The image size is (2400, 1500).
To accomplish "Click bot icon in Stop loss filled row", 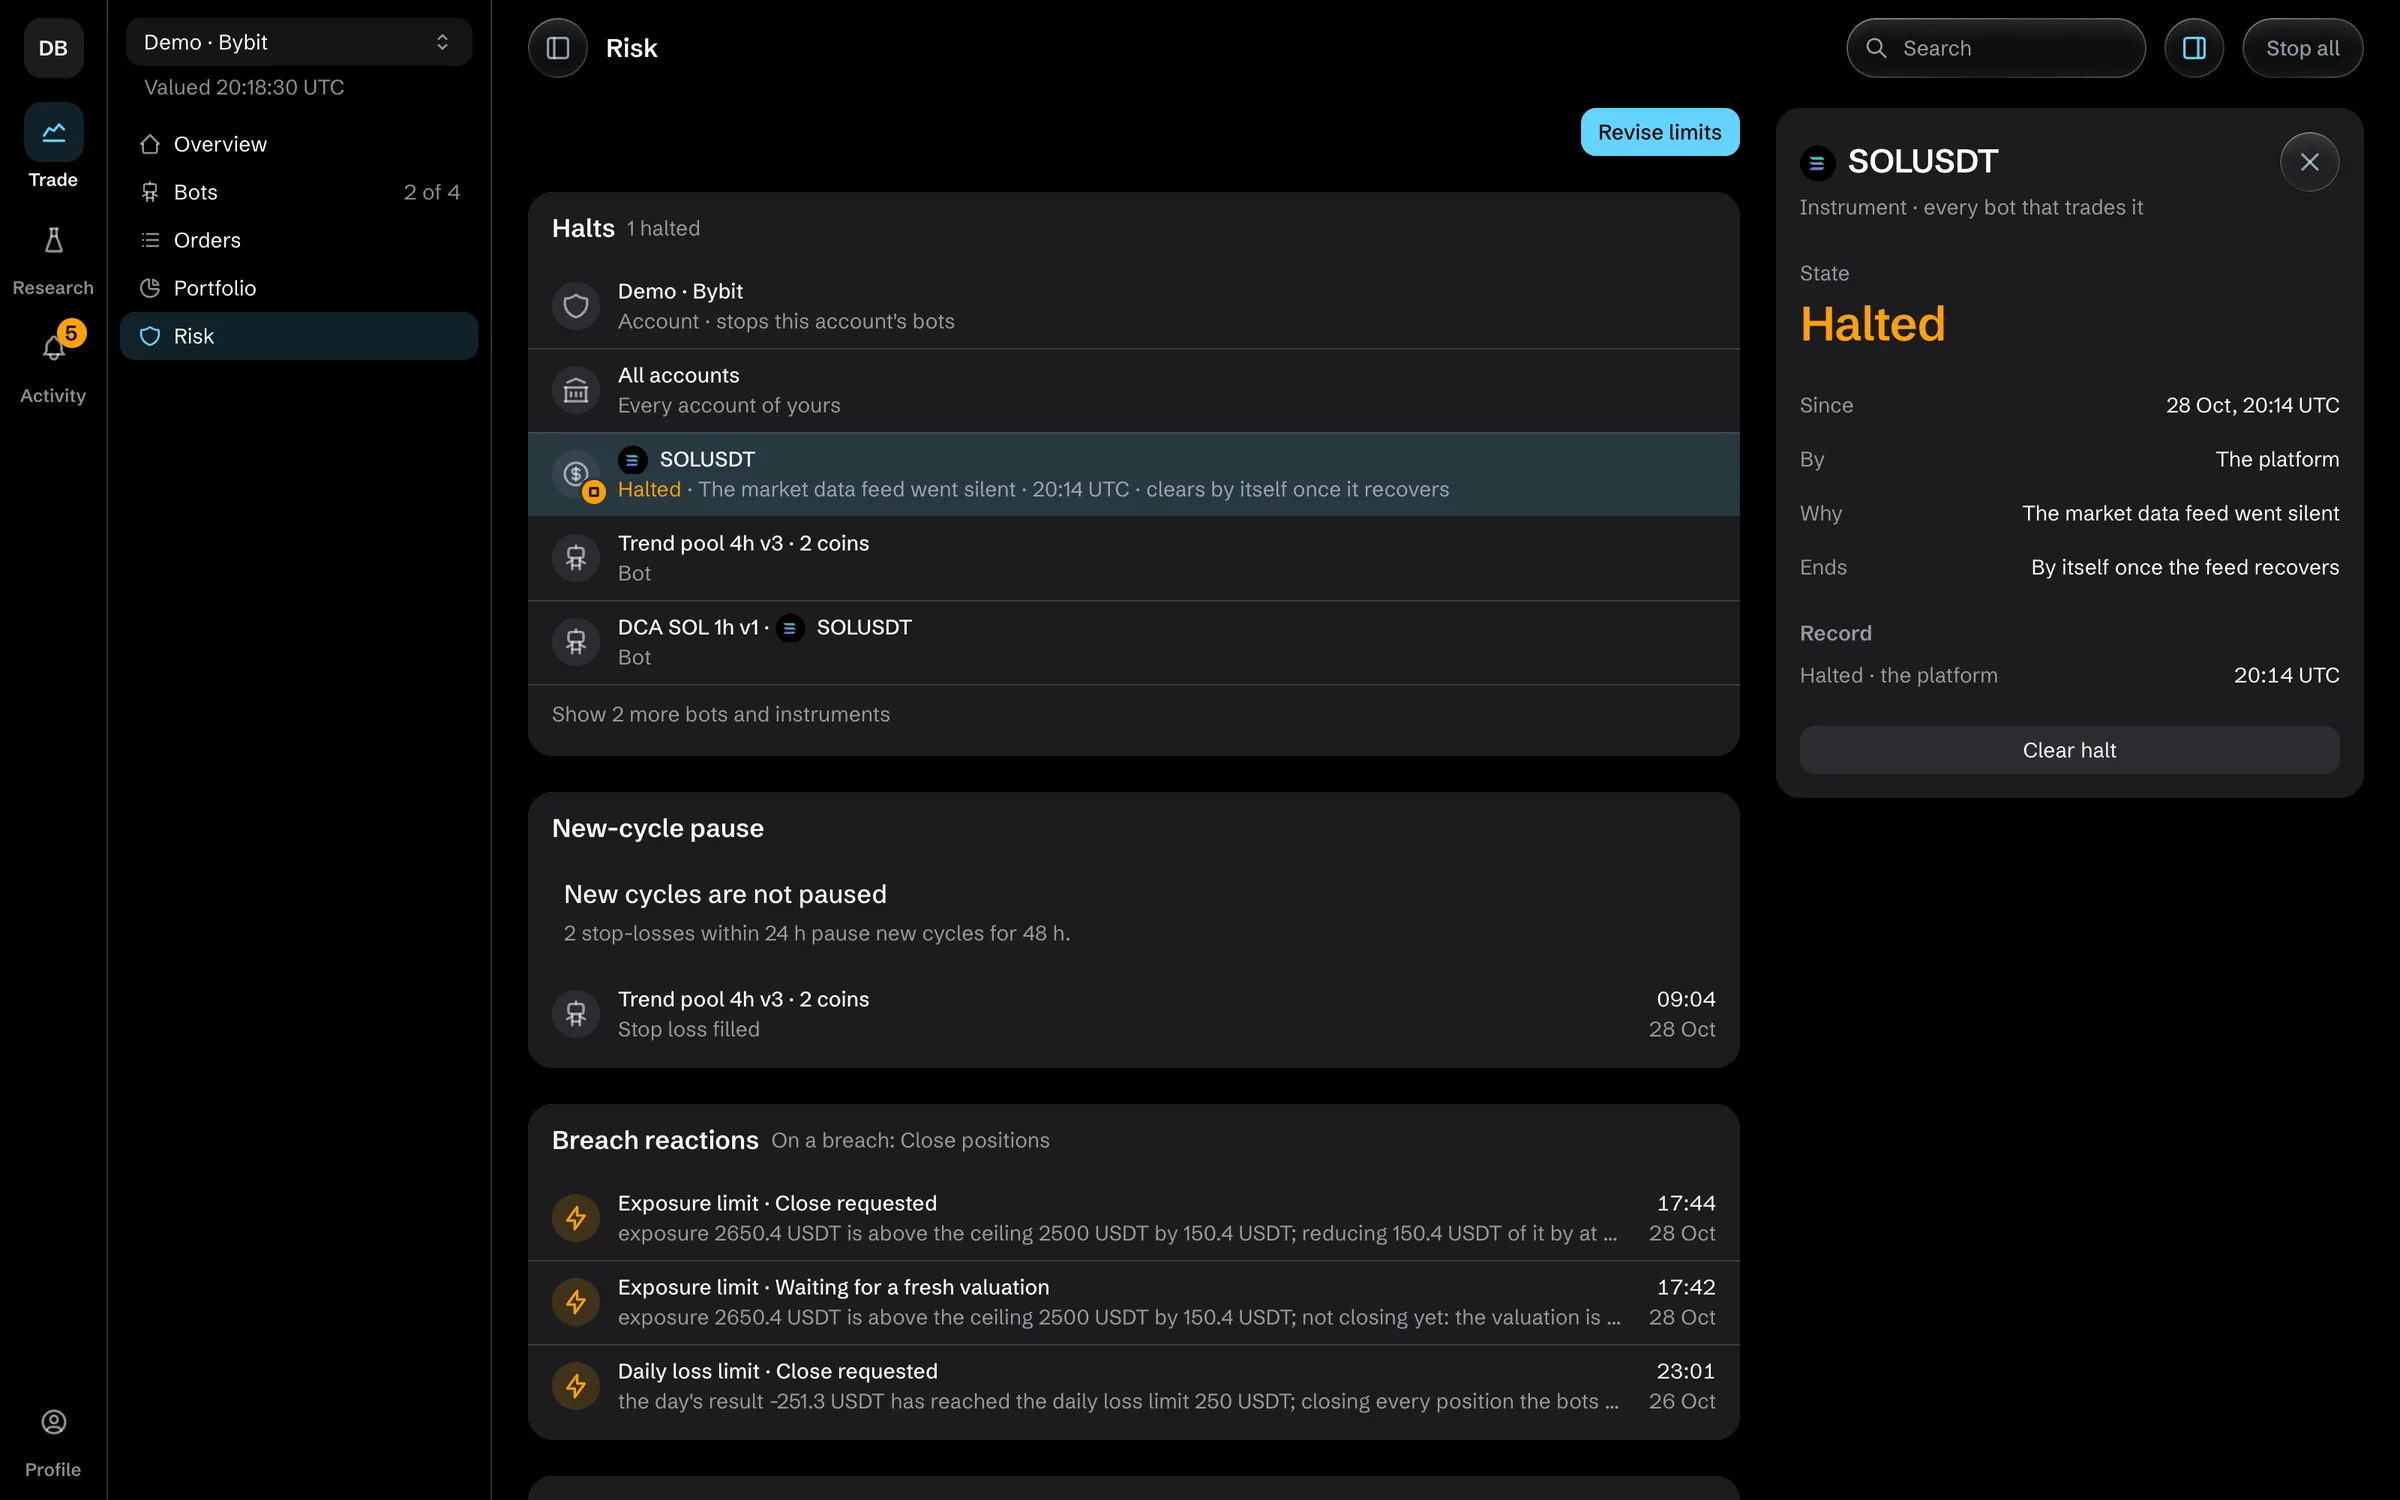I will 576,1014.
